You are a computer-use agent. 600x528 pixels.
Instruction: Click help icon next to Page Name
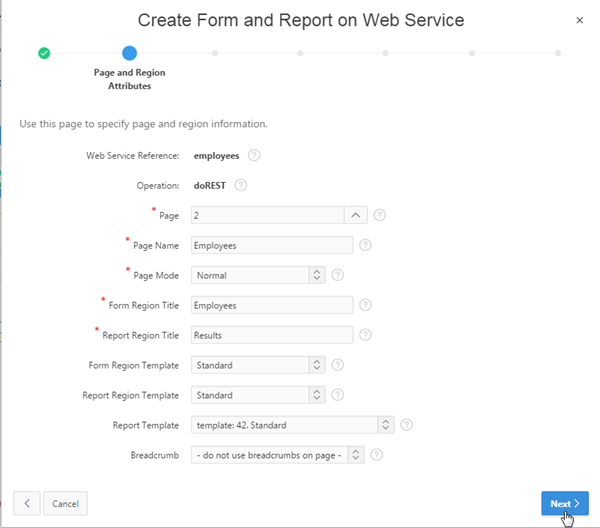pyautogui.click(x=365, y=245)
